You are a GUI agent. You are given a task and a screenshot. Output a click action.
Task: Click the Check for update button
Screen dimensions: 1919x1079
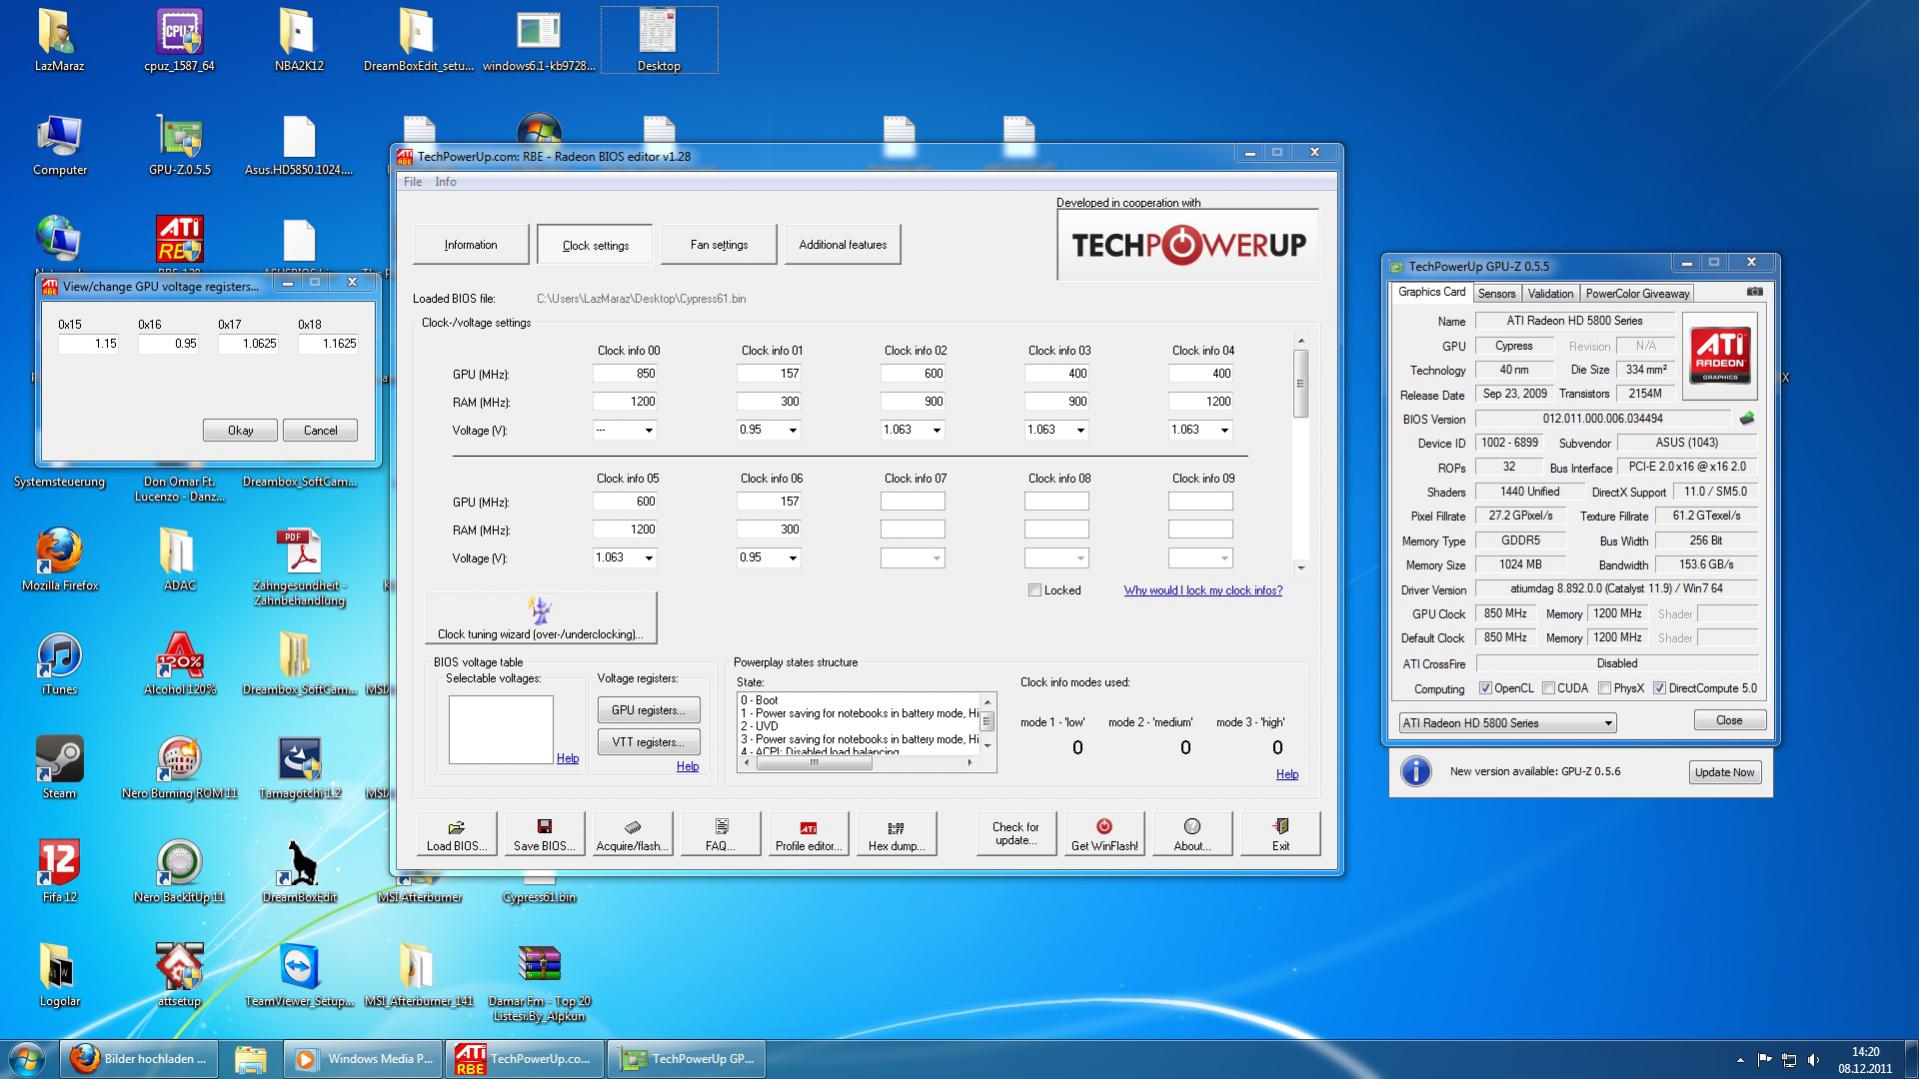1016,834
